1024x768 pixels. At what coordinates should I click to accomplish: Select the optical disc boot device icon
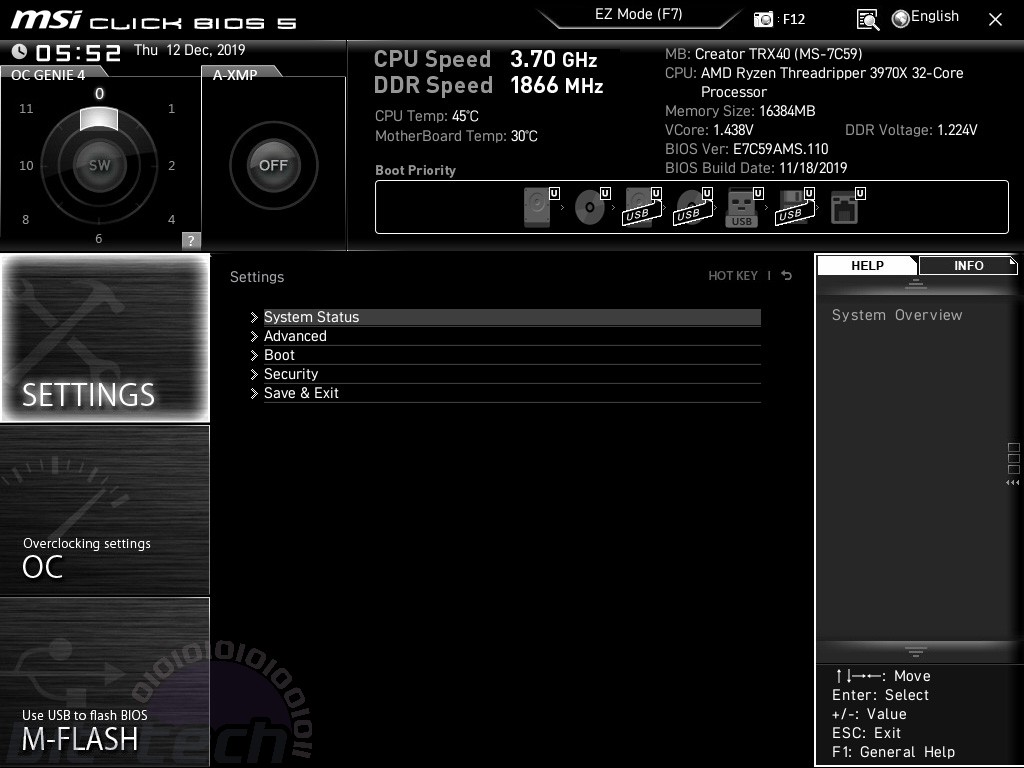(x=592, y=207)
